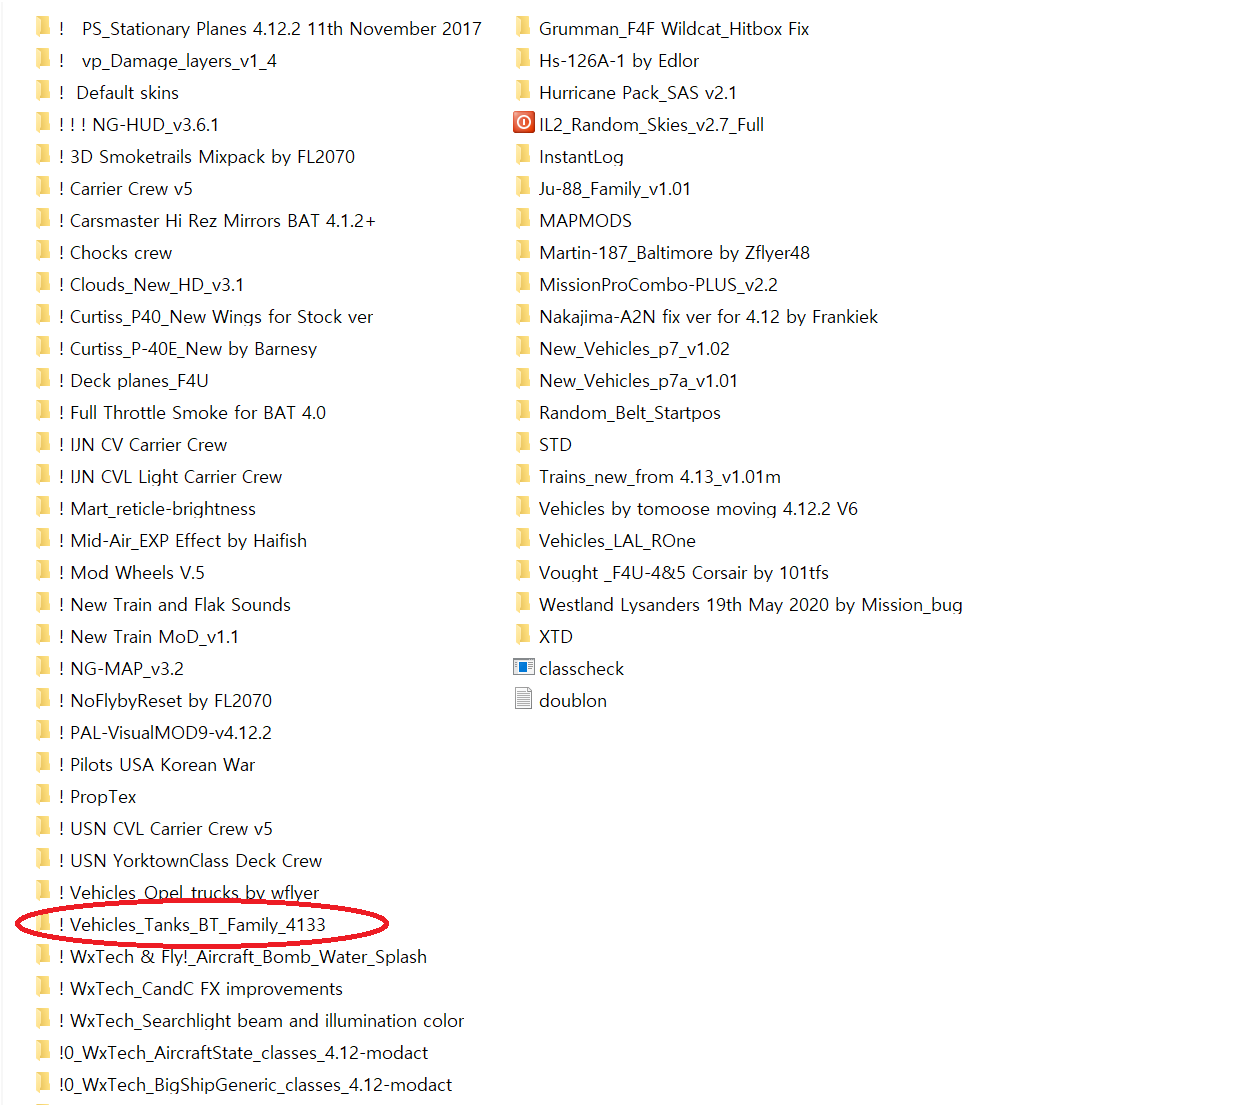Click the IL2_Random_Skies_v2.7_Full red icon
Image resolution: width=1241 pixels, height=1105 pixels.
[524, 123]
